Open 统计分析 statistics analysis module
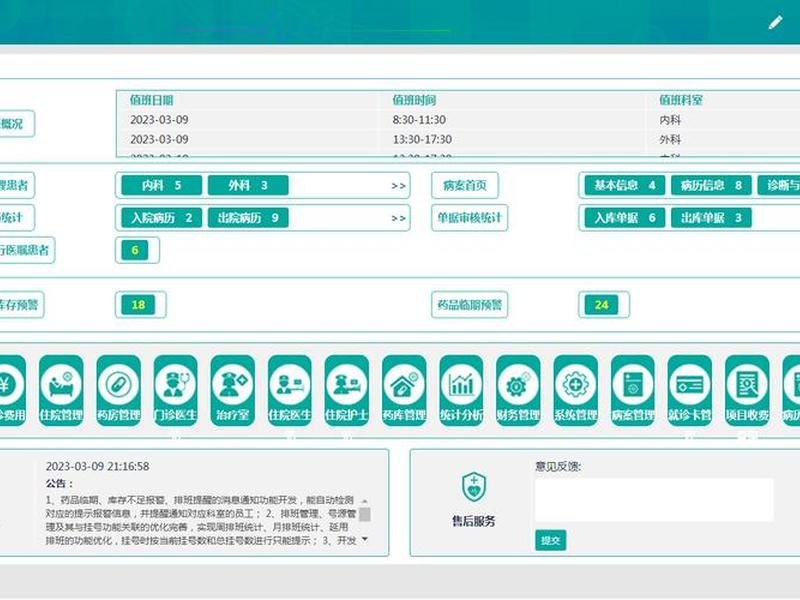Image resolution: width=800 pixels, height=600 pixels. 461,390
